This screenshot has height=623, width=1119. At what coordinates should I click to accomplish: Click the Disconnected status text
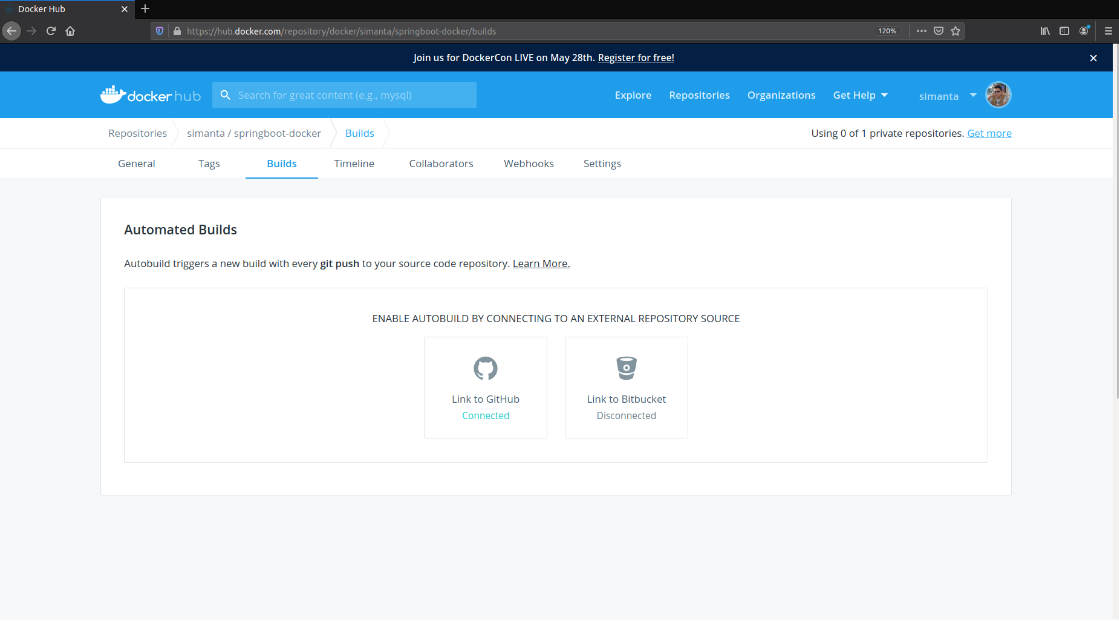[x=627, y=415]
